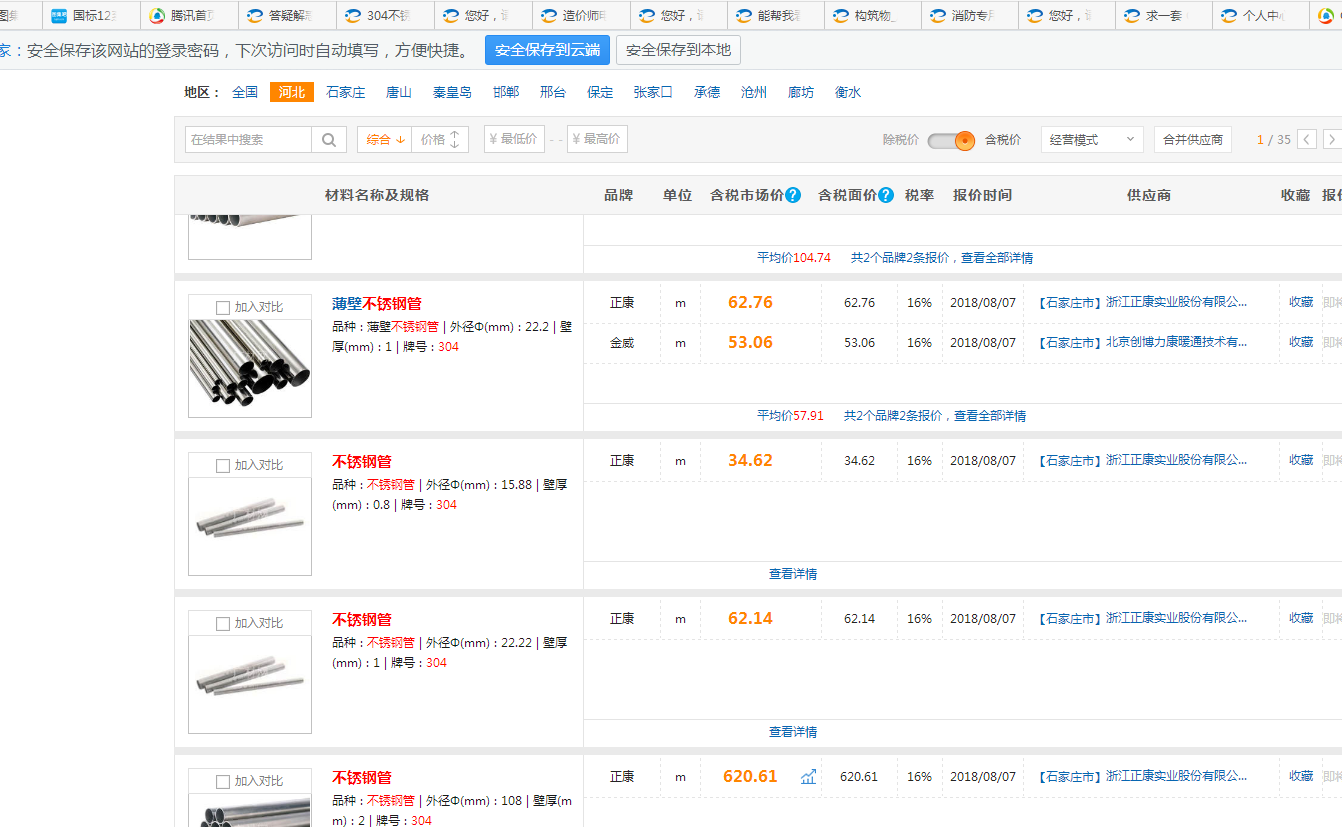Open supplier 北京创博力康暖通技术
Viewport: 1342px width, 827px height.
tap(1177, 342)
